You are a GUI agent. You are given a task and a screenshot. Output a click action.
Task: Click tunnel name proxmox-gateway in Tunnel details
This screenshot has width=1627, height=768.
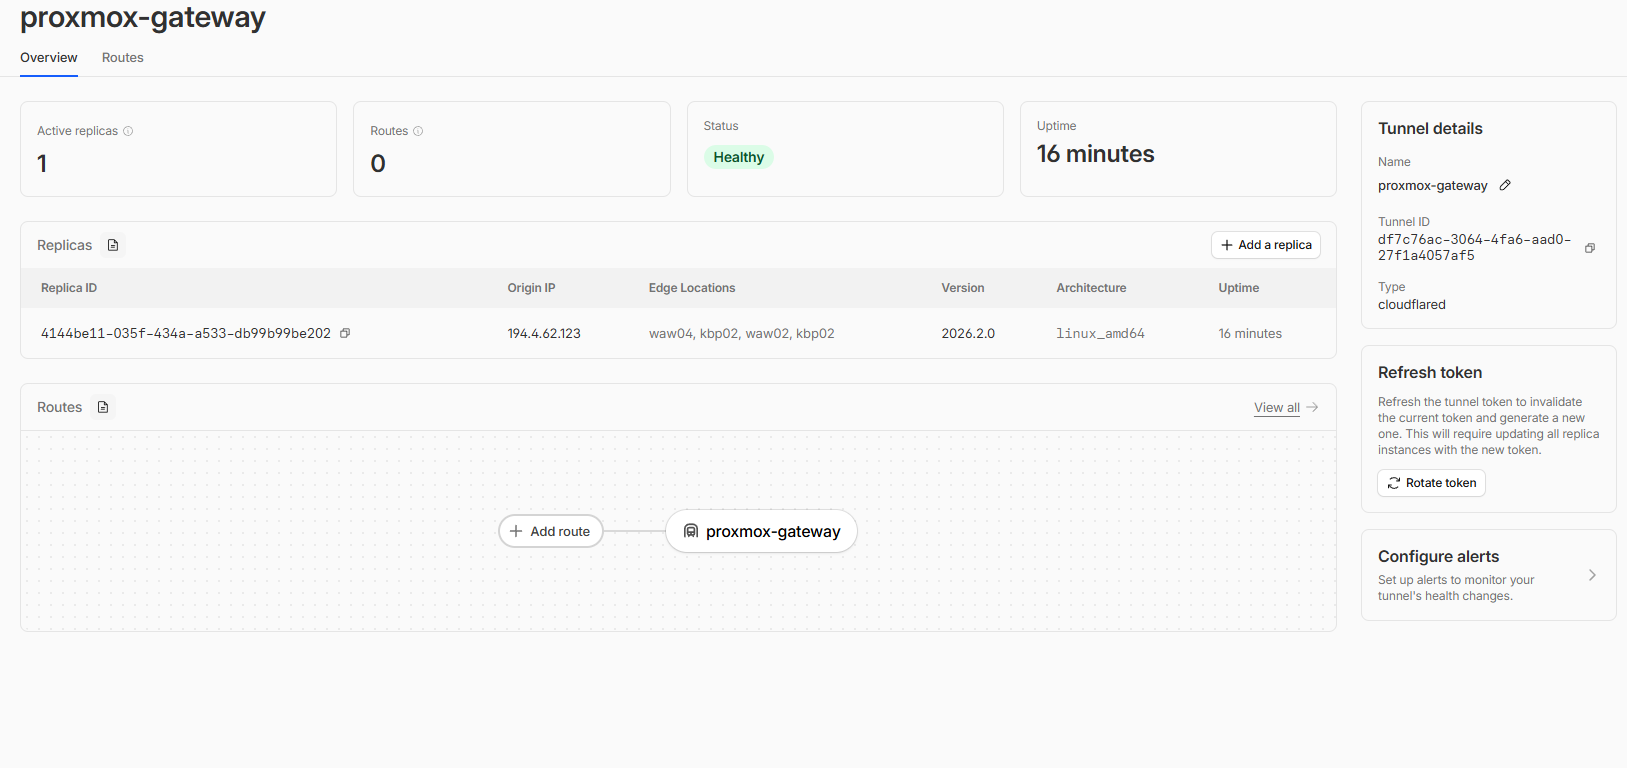point(1433,185)
